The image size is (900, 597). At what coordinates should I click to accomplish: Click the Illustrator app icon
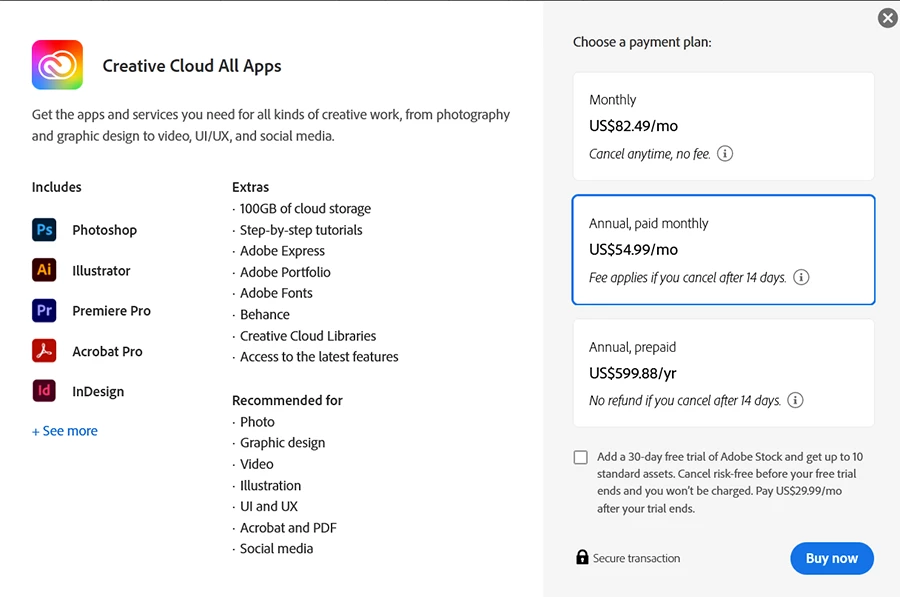coord(44,270)
